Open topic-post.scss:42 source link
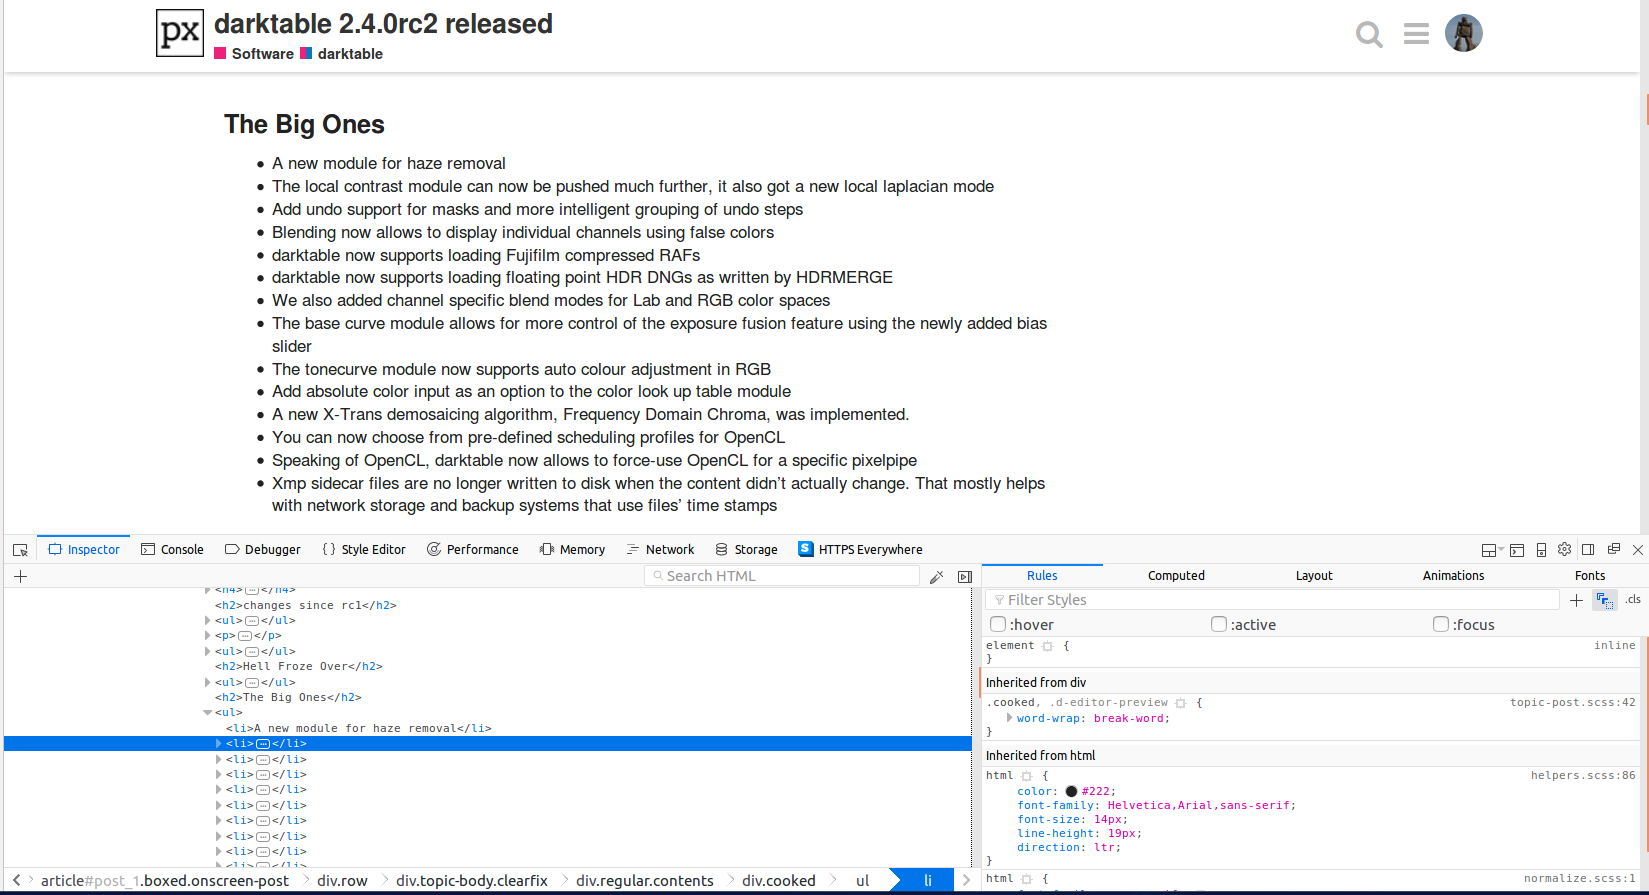The height and width of the screenshot is (895, 1649). (1573, 703)
